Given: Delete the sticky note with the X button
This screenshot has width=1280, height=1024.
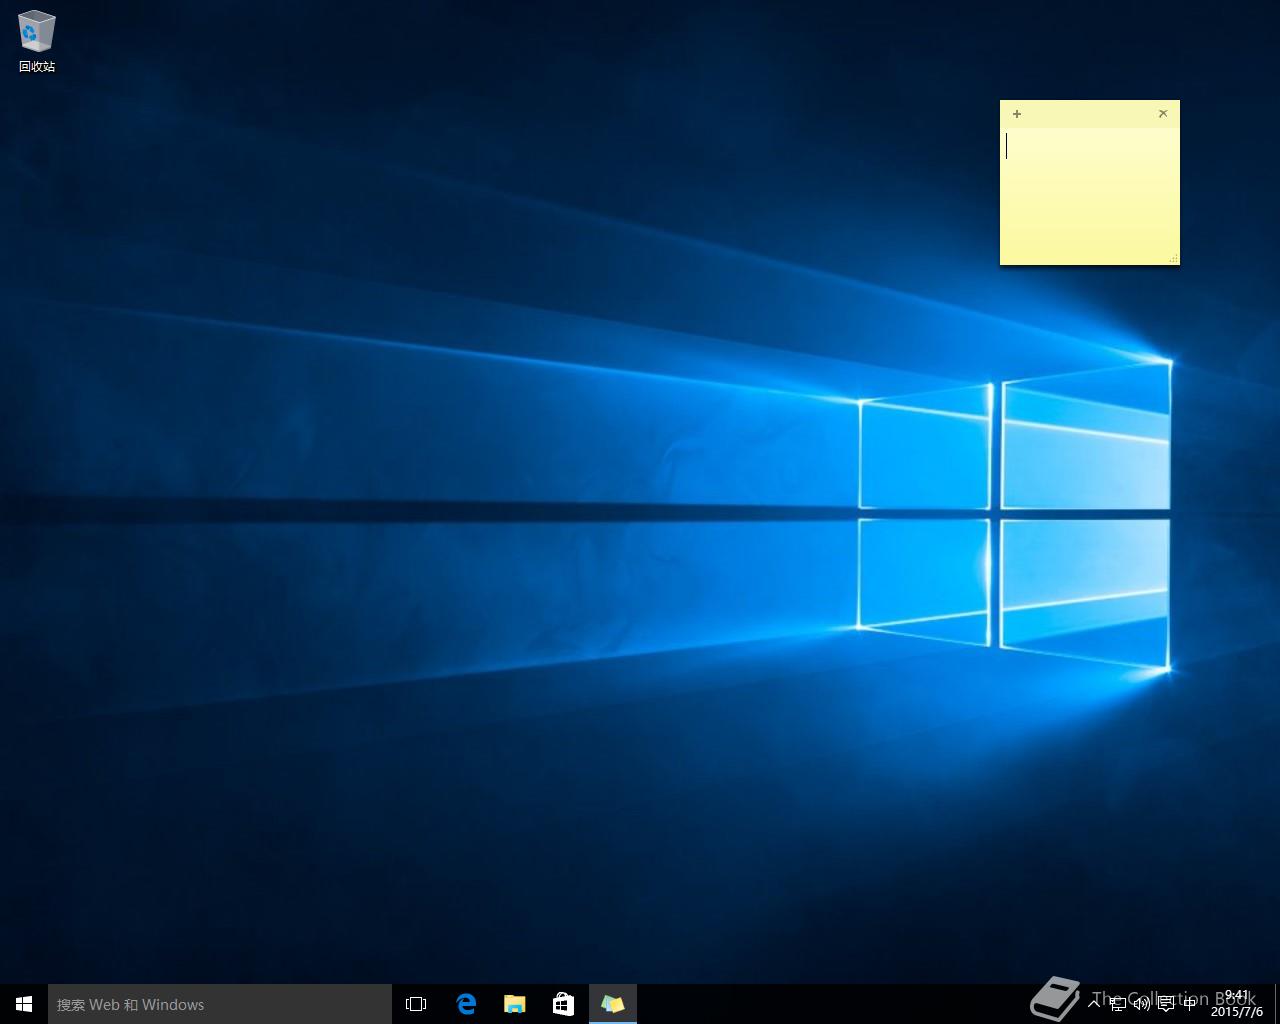Looking at the screenshot, I should tap(1163, 114).
